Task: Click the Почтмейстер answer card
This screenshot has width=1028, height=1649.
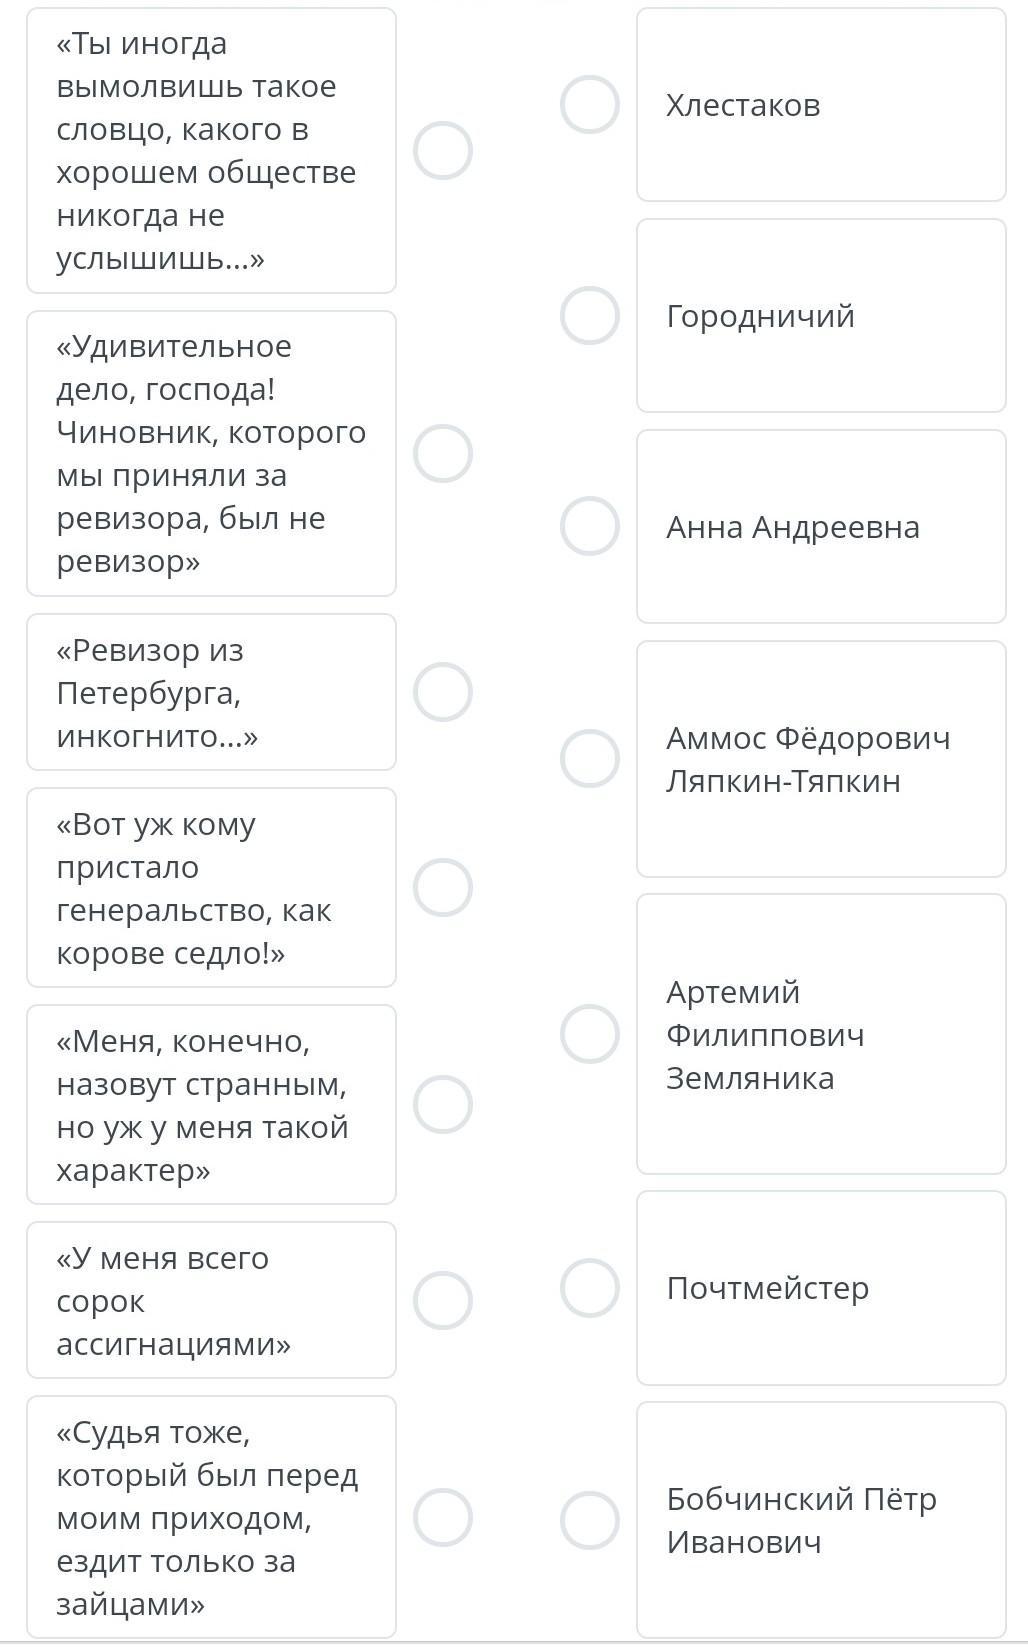Action: click(821, 1288)
